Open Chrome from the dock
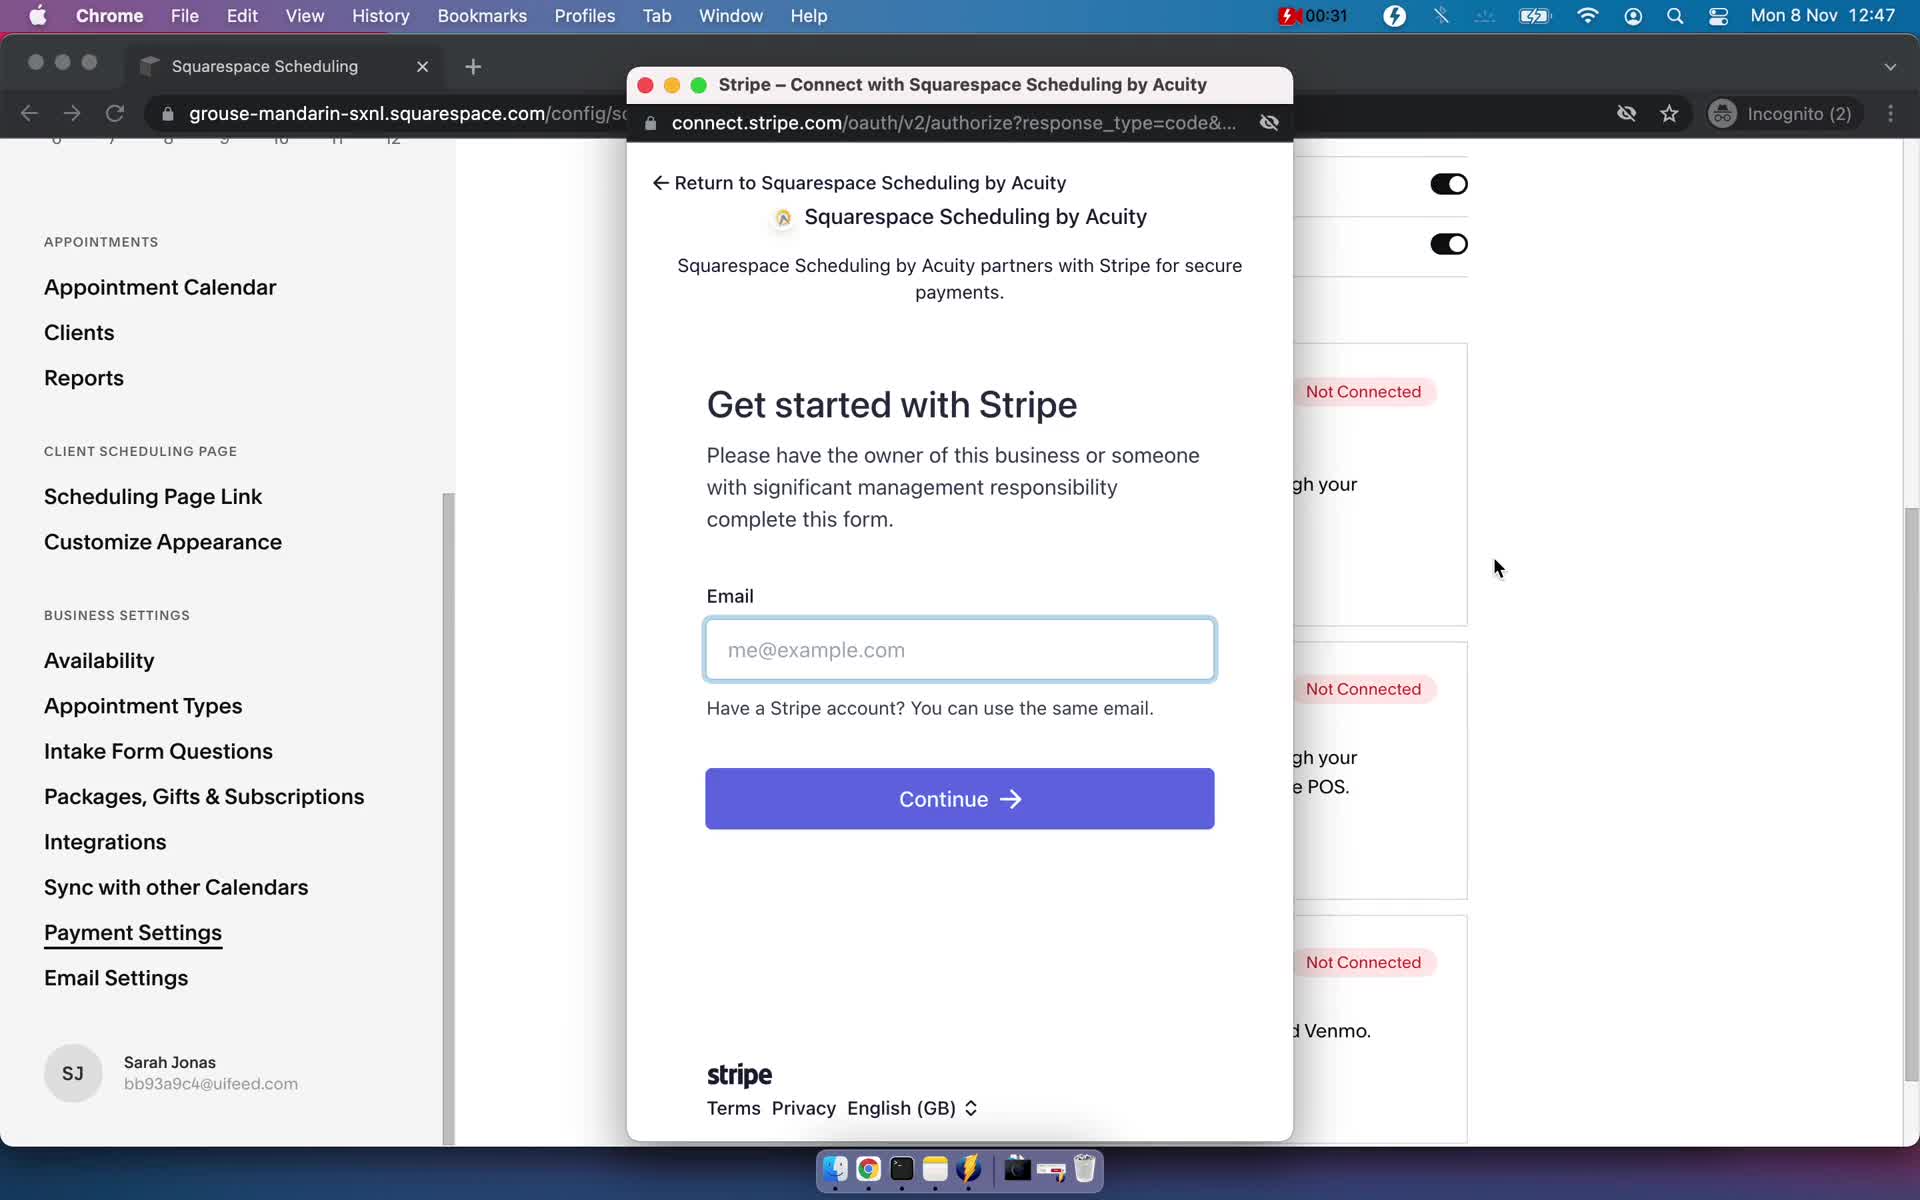Image resolution: width=1920 pixels, height=1200 pixels. [x=868, y=1169]
